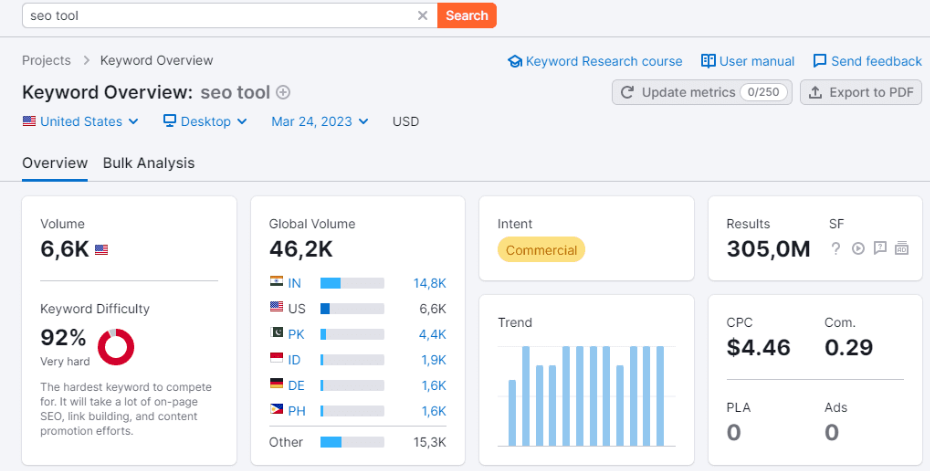
Task: Click the Indonesia flag icon
Action: [x=276, y=358]
